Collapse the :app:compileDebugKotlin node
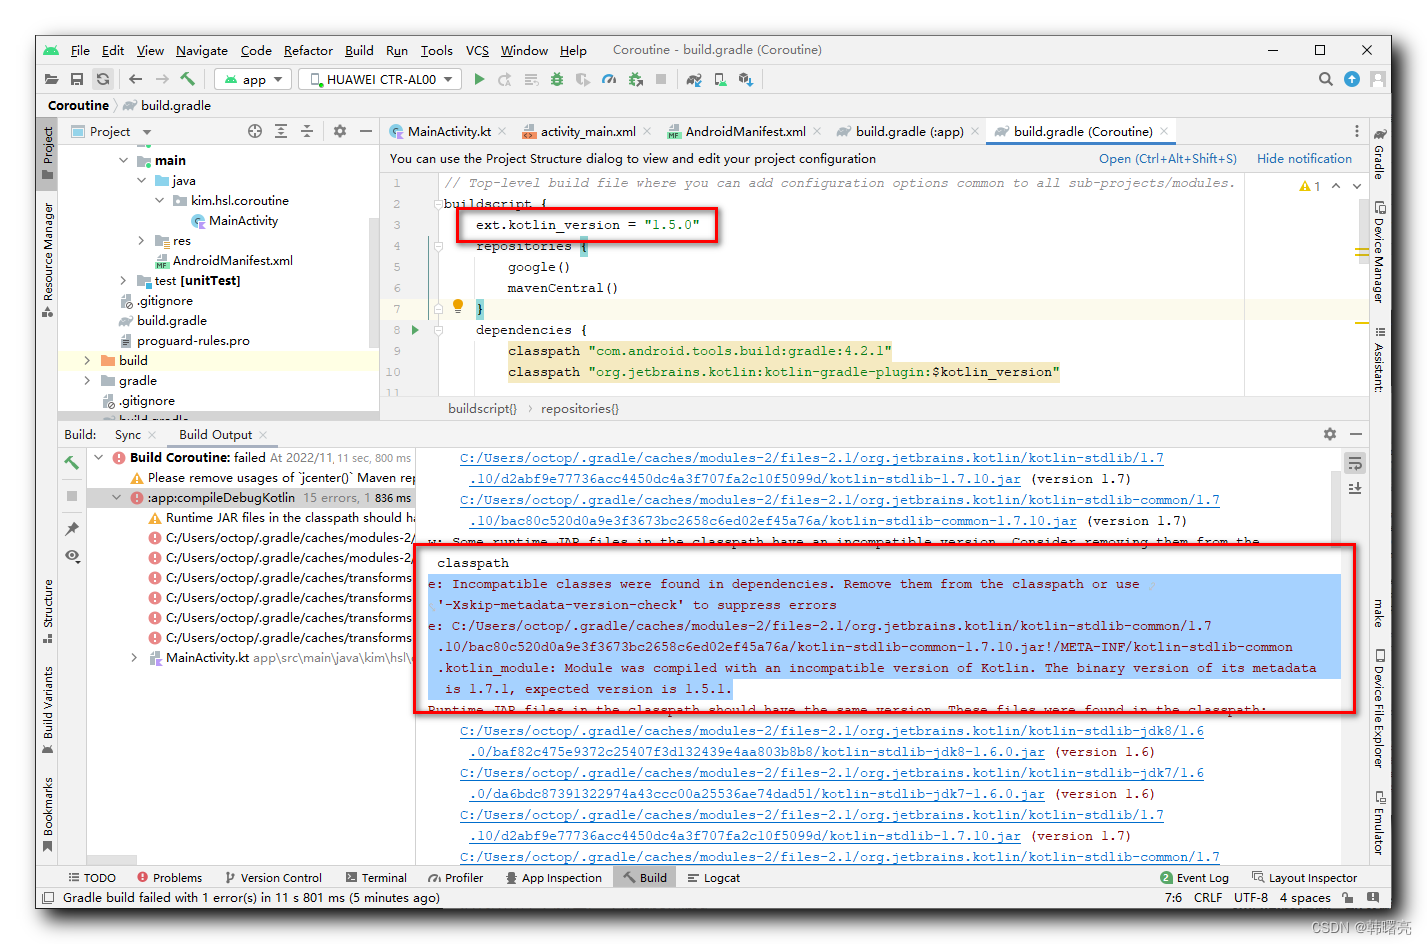The height and width of the screenshot is (944, 1427). coord(117,497)
